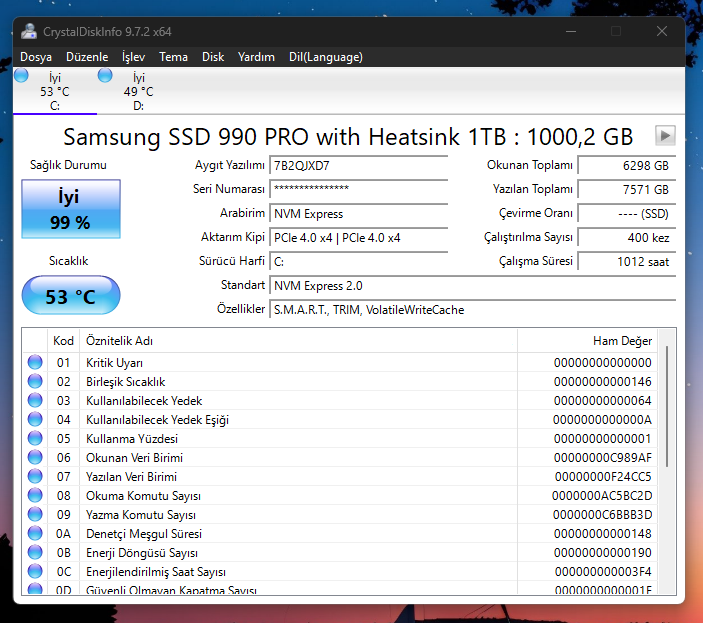Open the İşlev menu

[134, 57]
